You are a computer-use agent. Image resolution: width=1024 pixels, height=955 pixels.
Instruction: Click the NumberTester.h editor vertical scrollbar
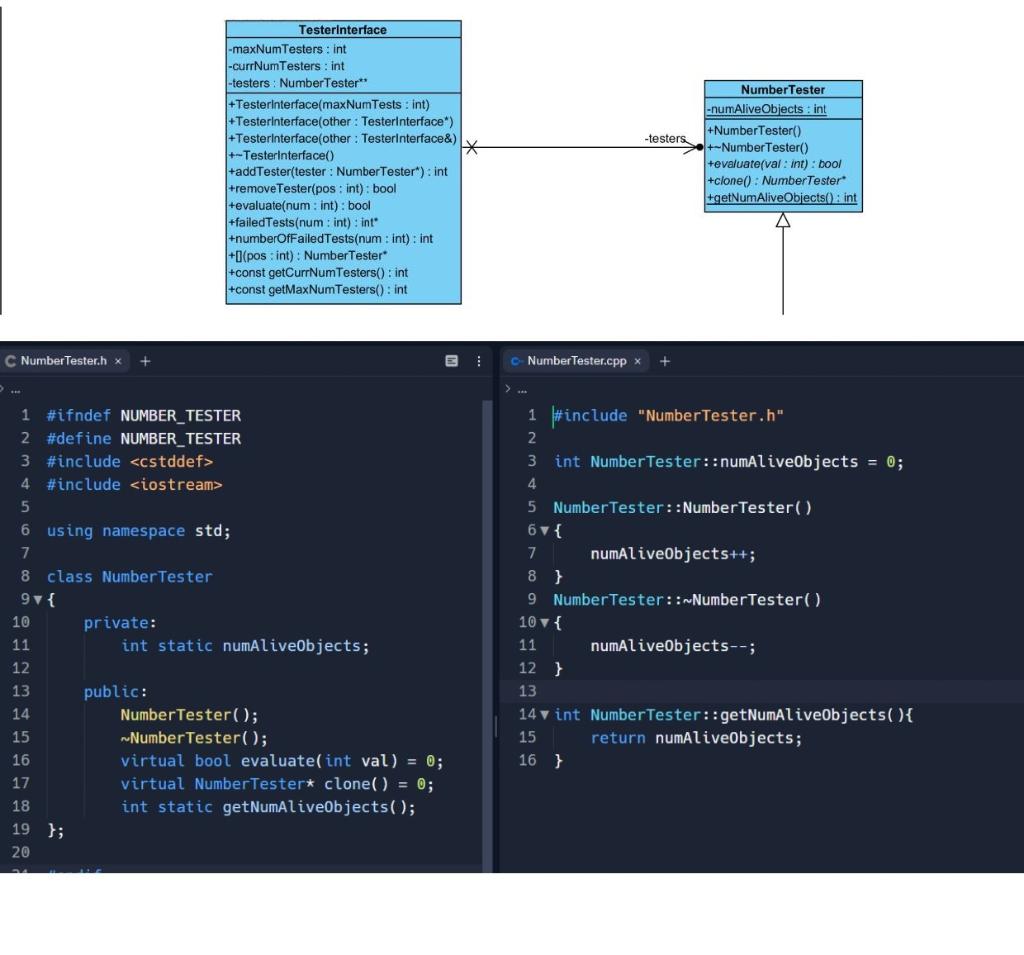(x=487, y=634)
